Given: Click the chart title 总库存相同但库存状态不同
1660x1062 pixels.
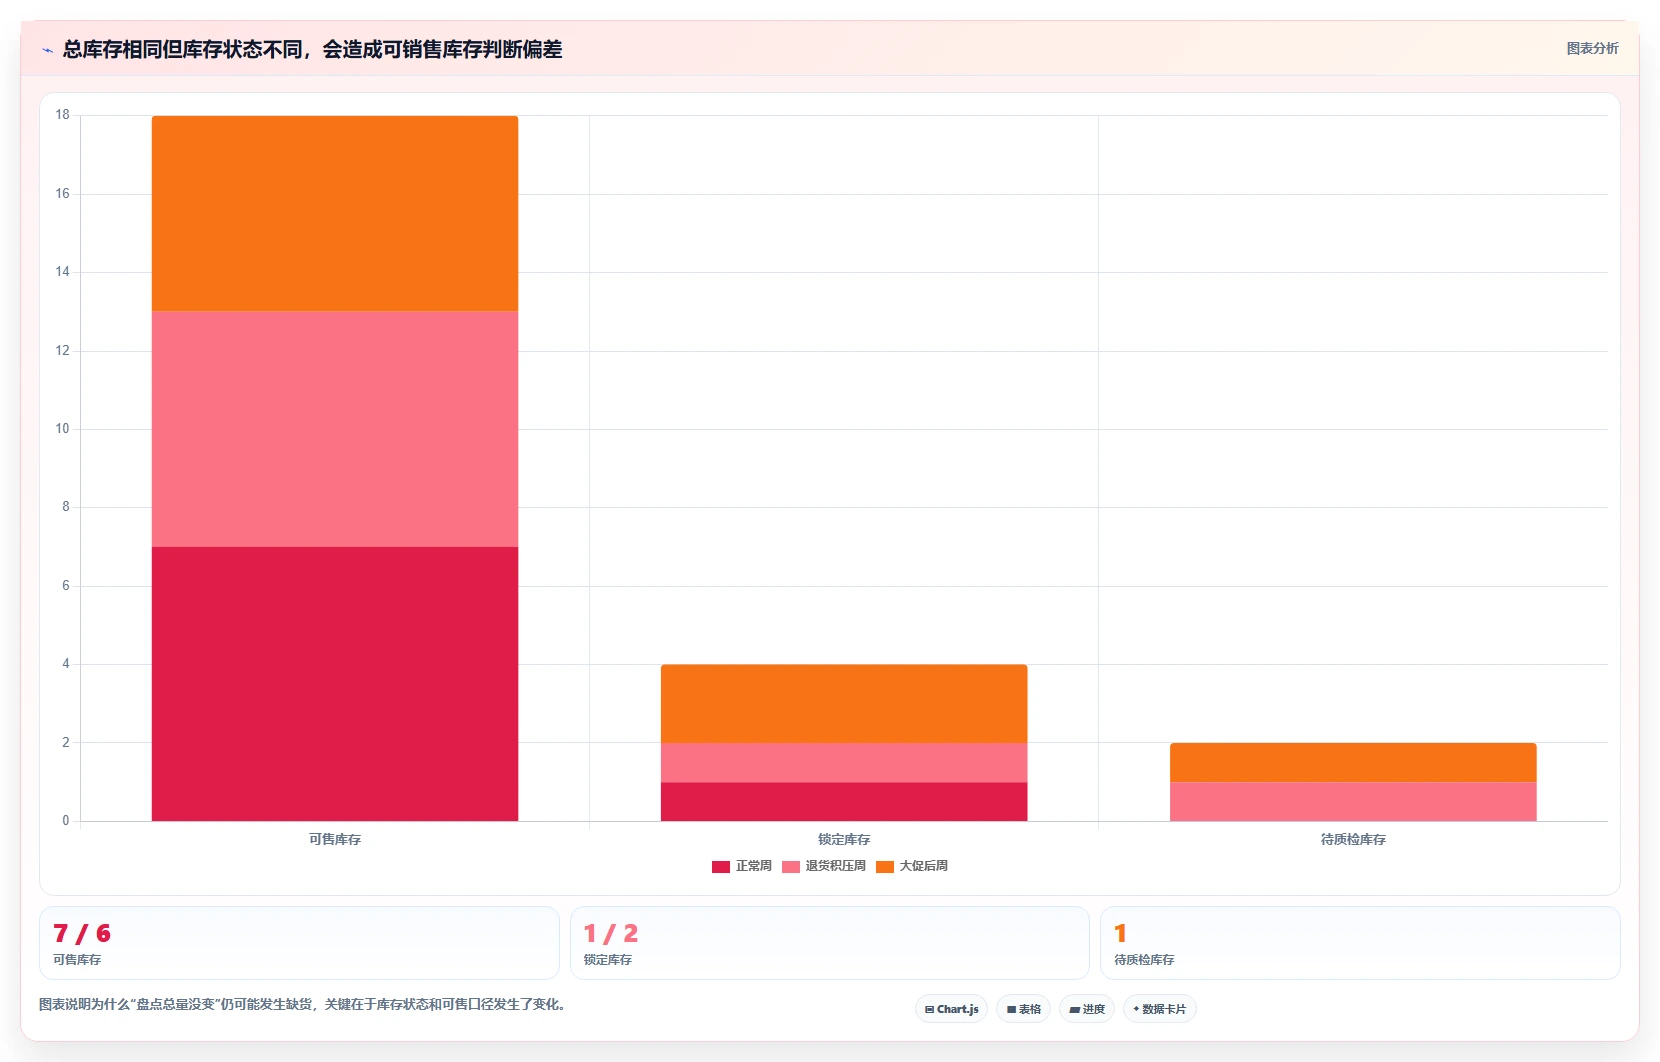Looking at the screenshot, I should pyautogui.click(x=312, y=49).
